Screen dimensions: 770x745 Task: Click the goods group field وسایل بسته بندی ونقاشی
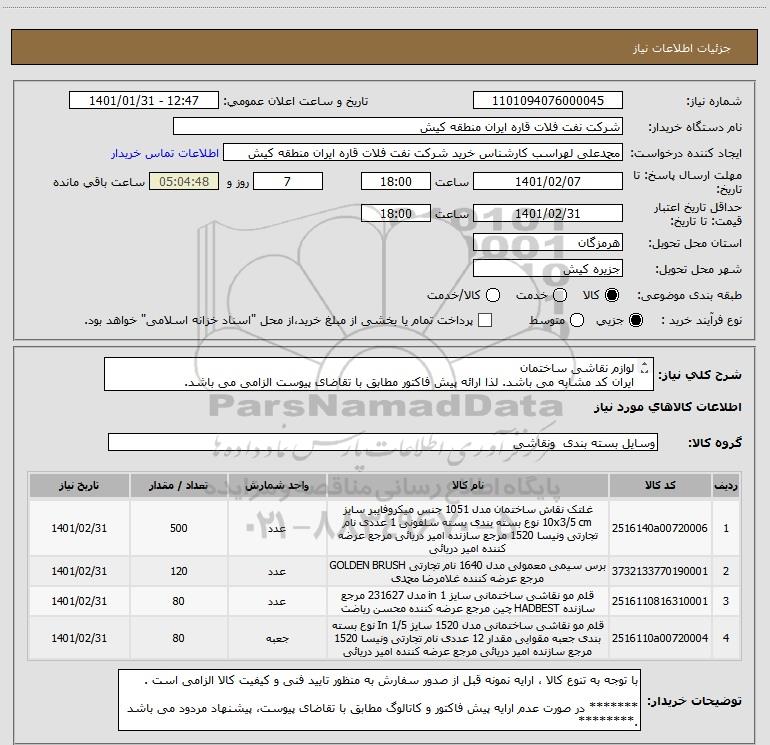(x=383, y=442)
